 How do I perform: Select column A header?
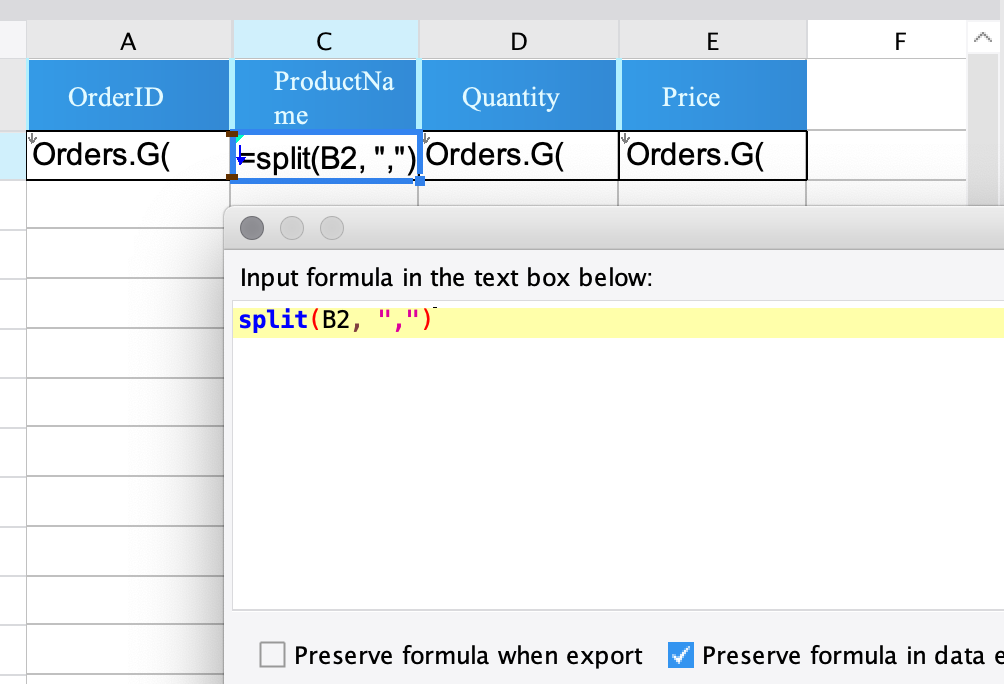128,40
